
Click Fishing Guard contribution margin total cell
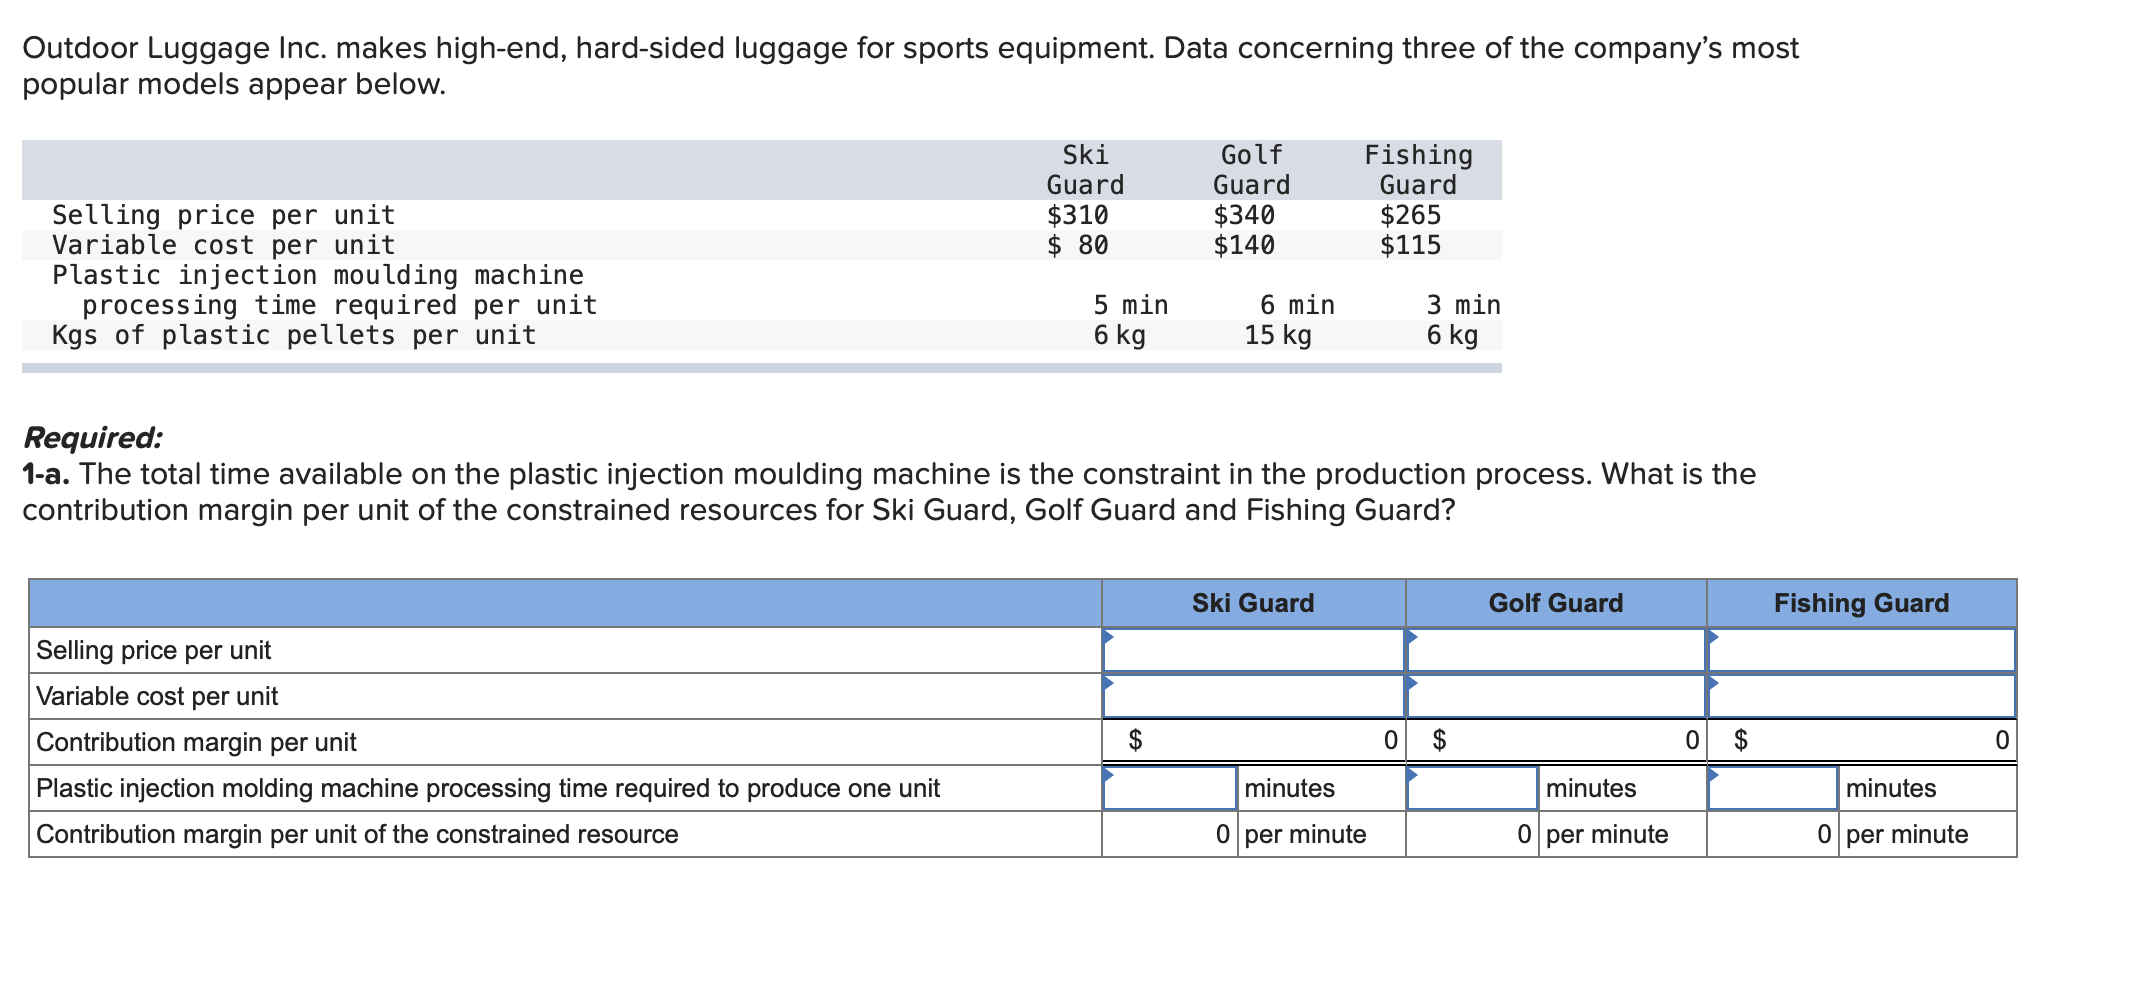coord(1861,741)
